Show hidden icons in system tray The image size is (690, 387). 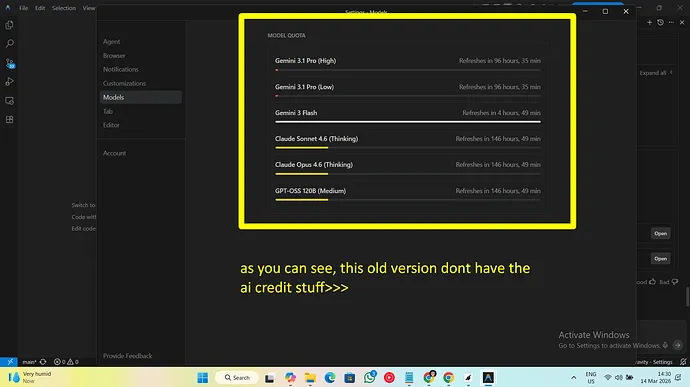coord(573,377)
